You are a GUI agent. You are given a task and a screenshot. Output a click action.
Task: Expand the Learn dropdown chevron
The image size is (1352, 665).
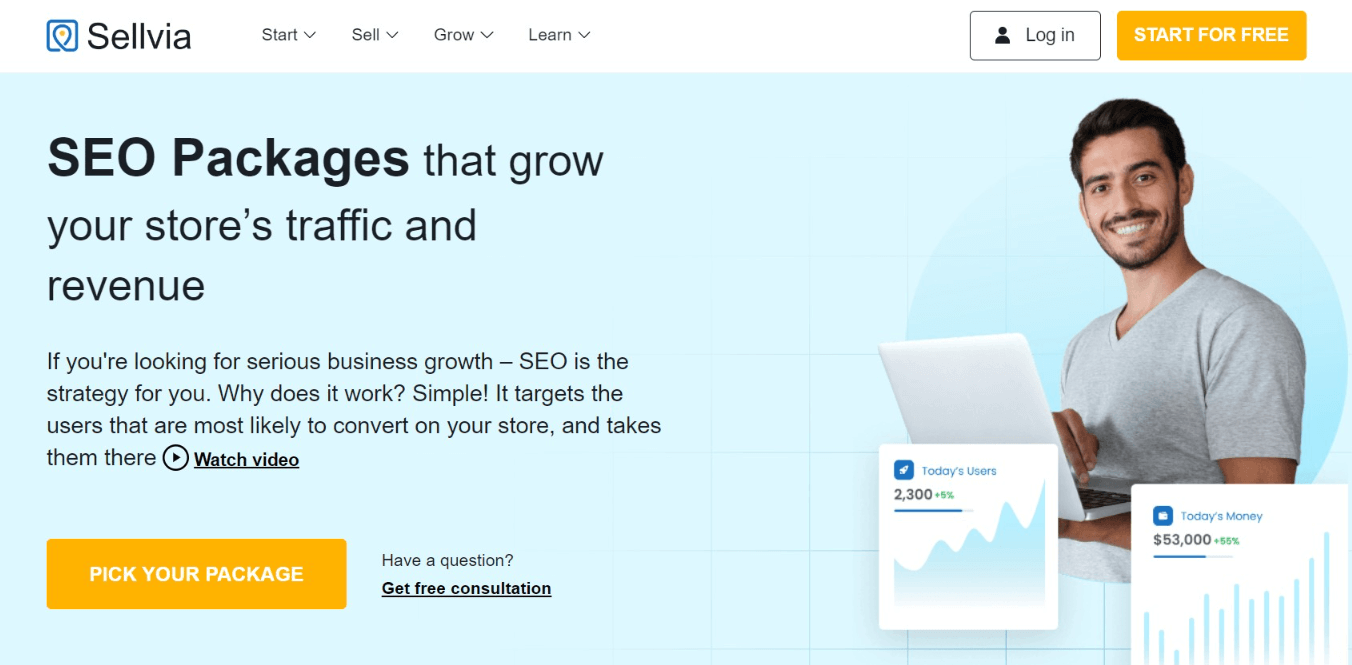tap(584, 35)
